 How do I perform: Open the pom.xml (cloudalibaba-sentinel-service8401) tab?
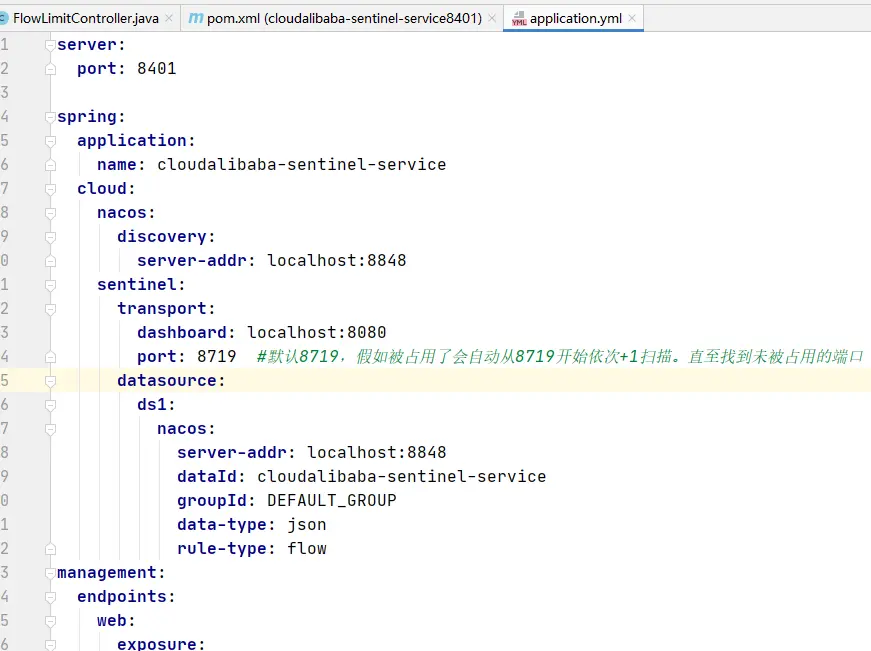coord(344,18)
